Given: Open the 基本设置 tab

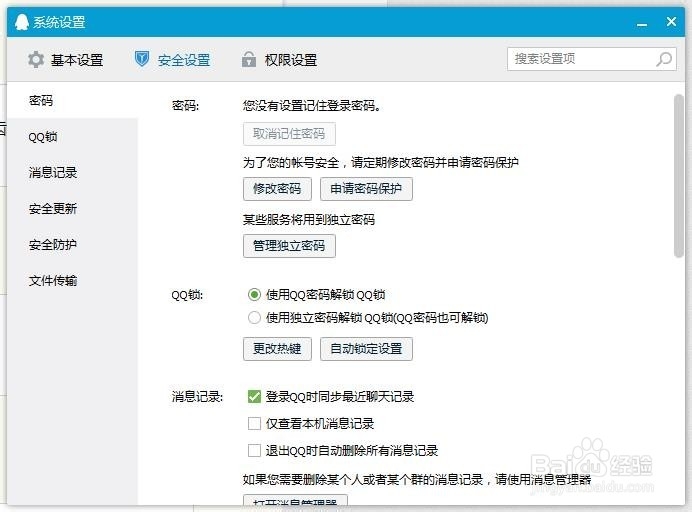Looking at the screenshot, I should click(x=66, y=60).
